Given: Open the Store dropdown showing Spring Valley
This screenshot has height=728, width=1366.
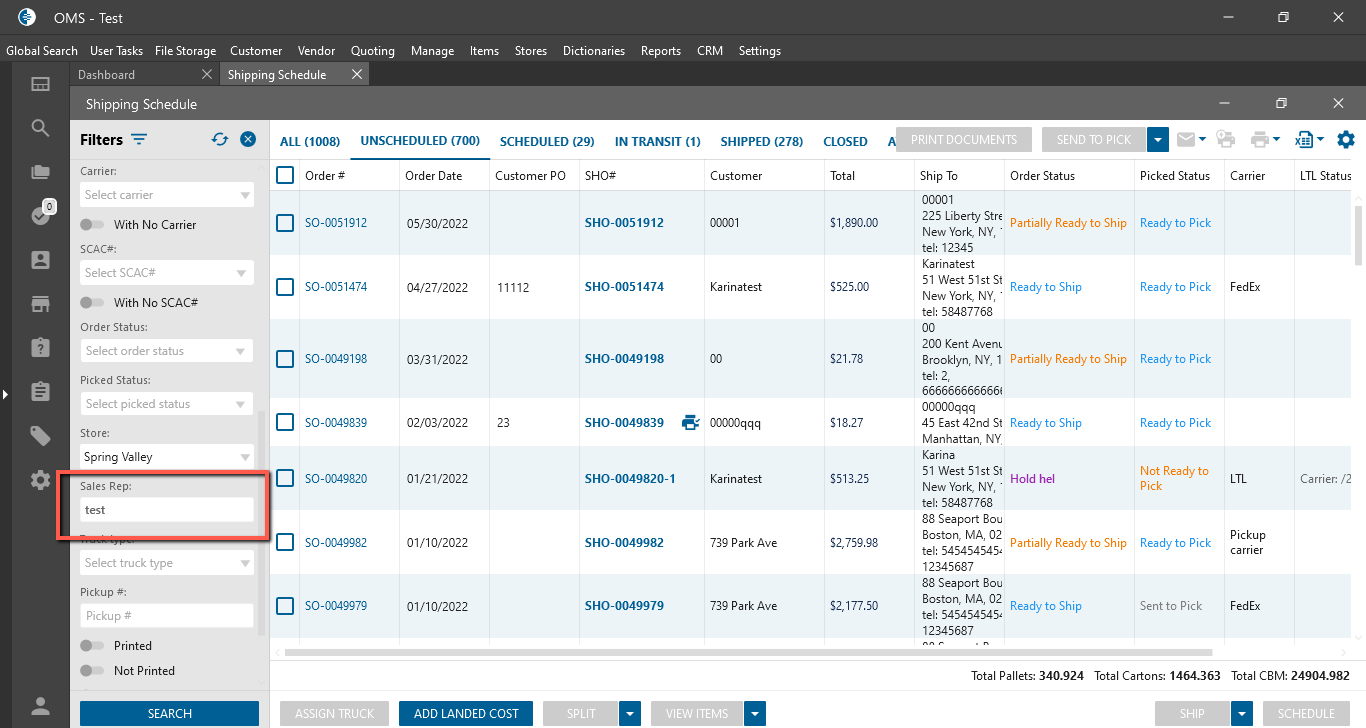Looking at the screenshot, I should (166, 457).
